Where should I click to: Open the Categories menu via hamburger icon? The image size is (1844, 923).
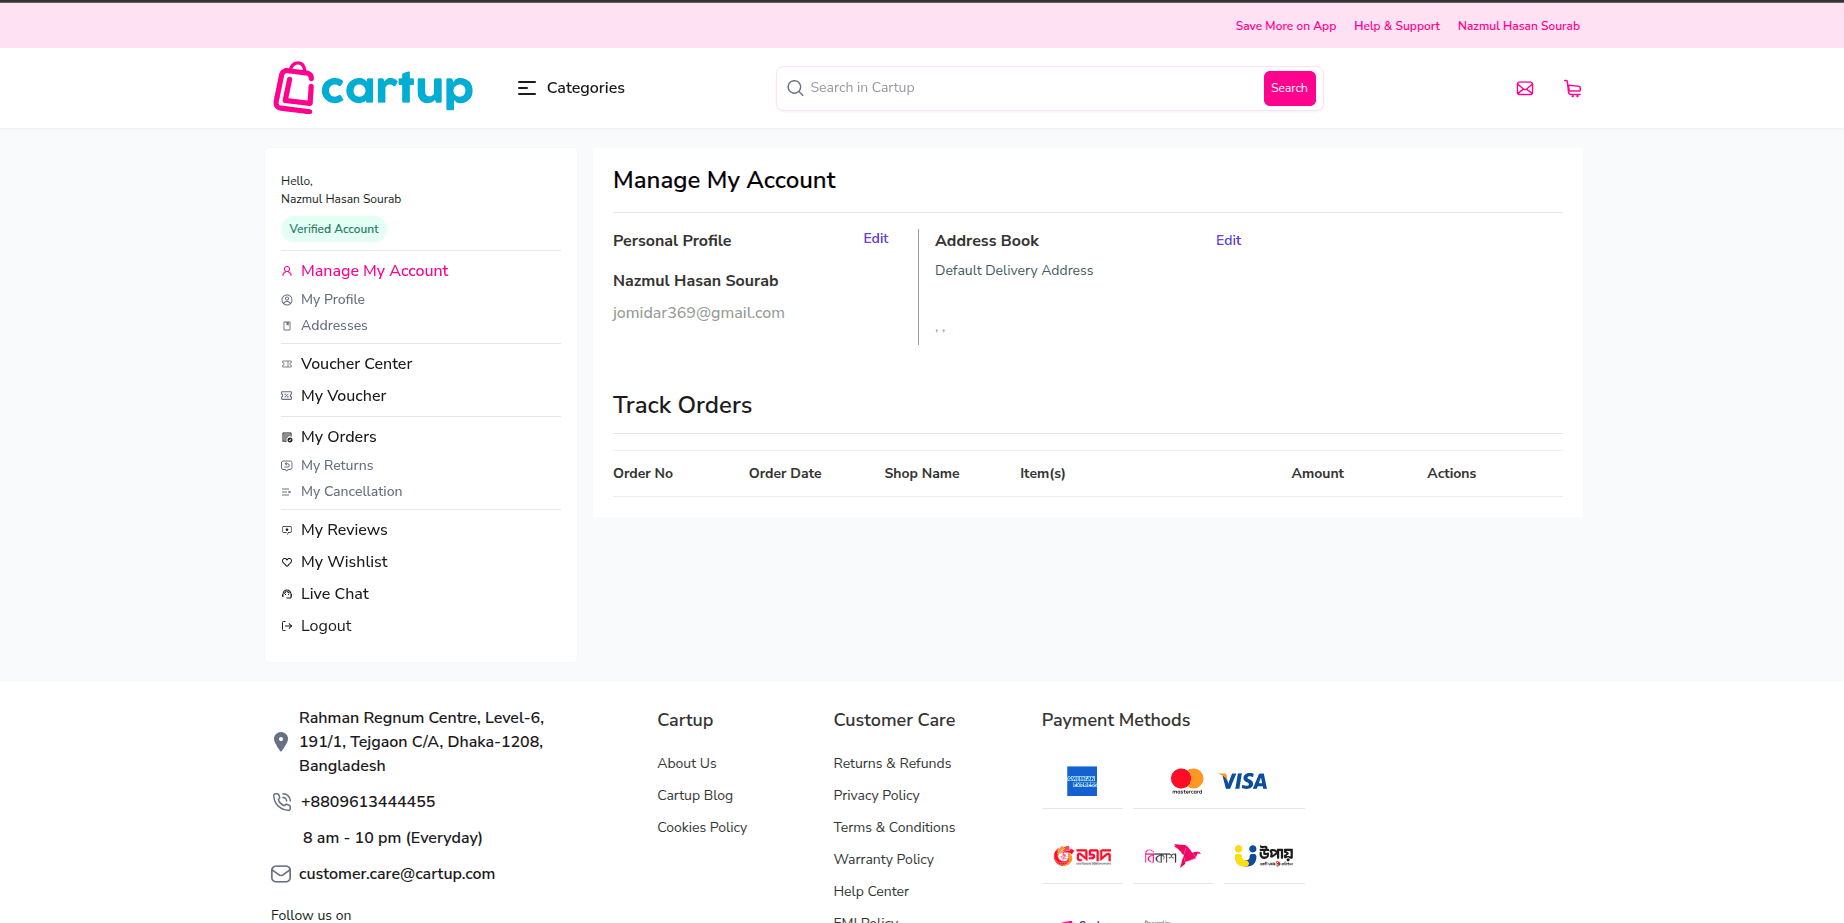tap(527, 88)
